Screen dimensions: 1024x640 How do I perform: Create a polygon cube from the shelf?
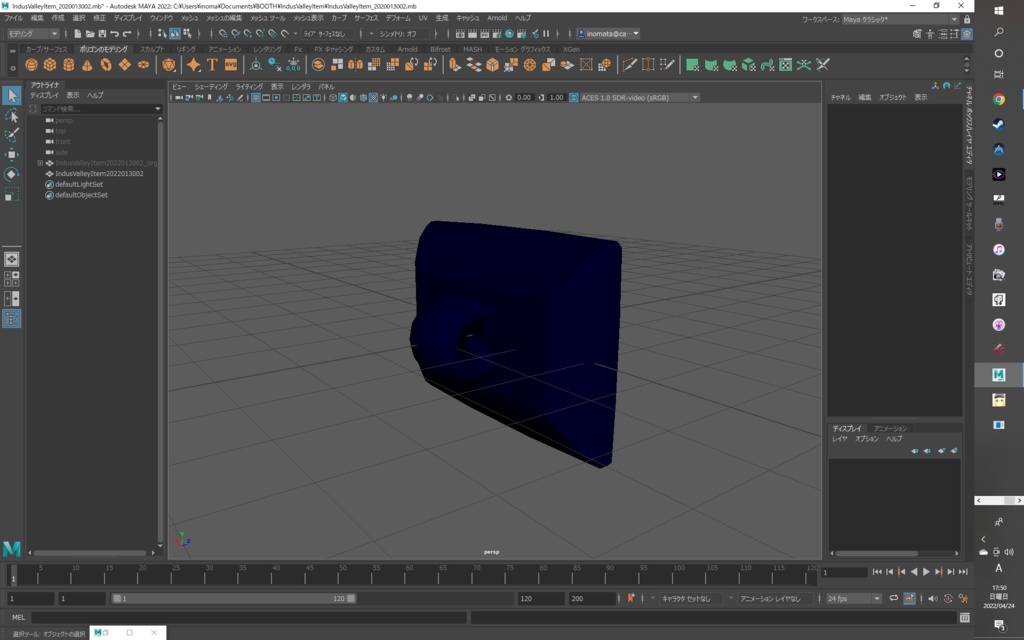click(48, 64)
